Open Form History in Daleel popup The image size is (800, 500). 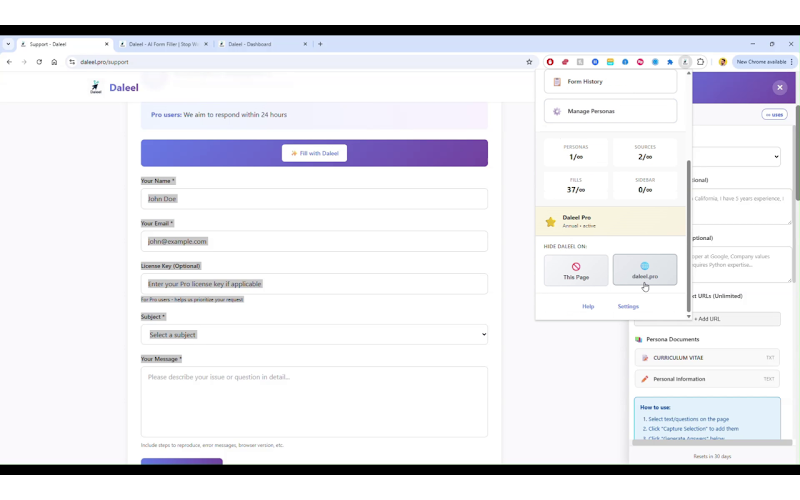click(610, 82)
